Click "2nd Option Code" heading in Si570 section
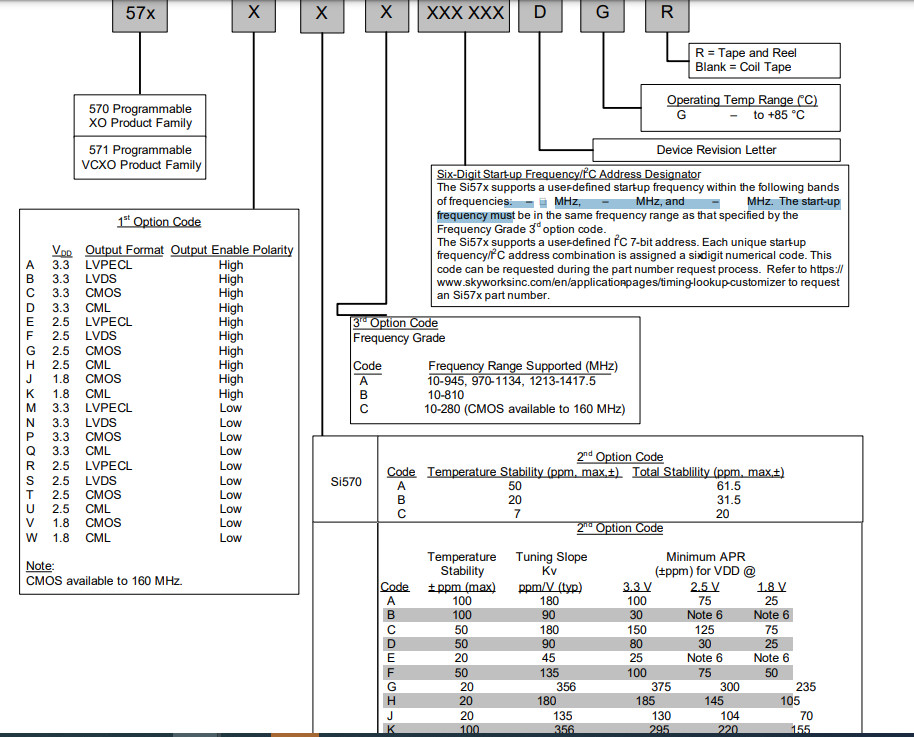914x737 pixels. (x=620, y=457)
